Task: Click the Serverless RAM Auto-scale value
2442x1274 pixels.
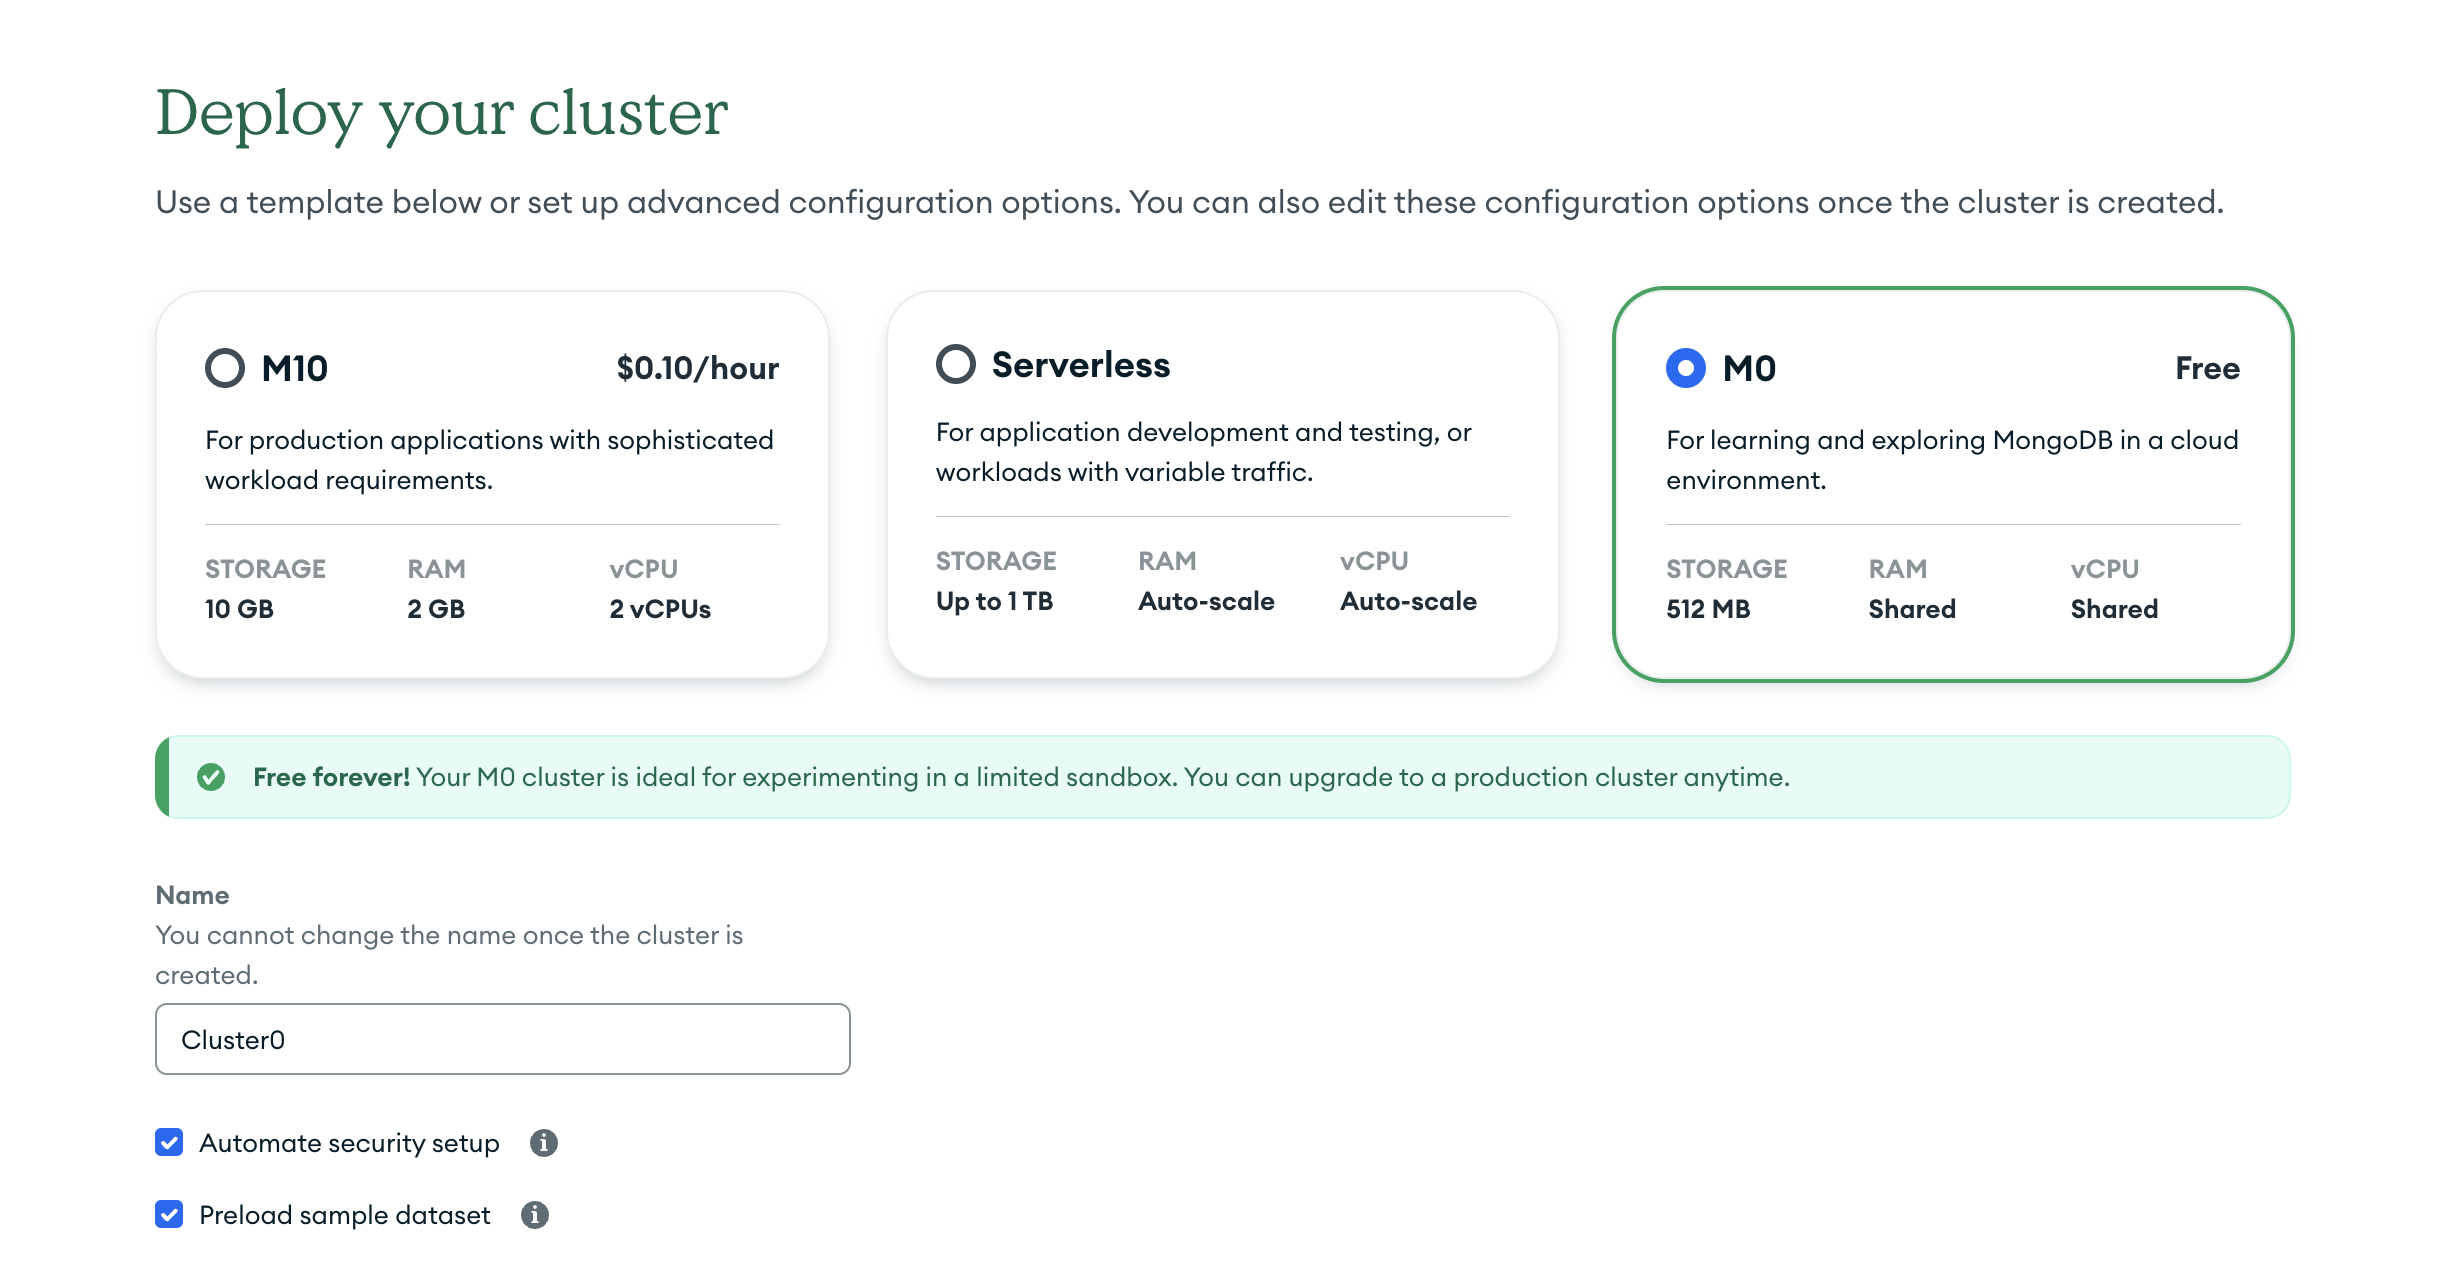Action: (1206, 601)
